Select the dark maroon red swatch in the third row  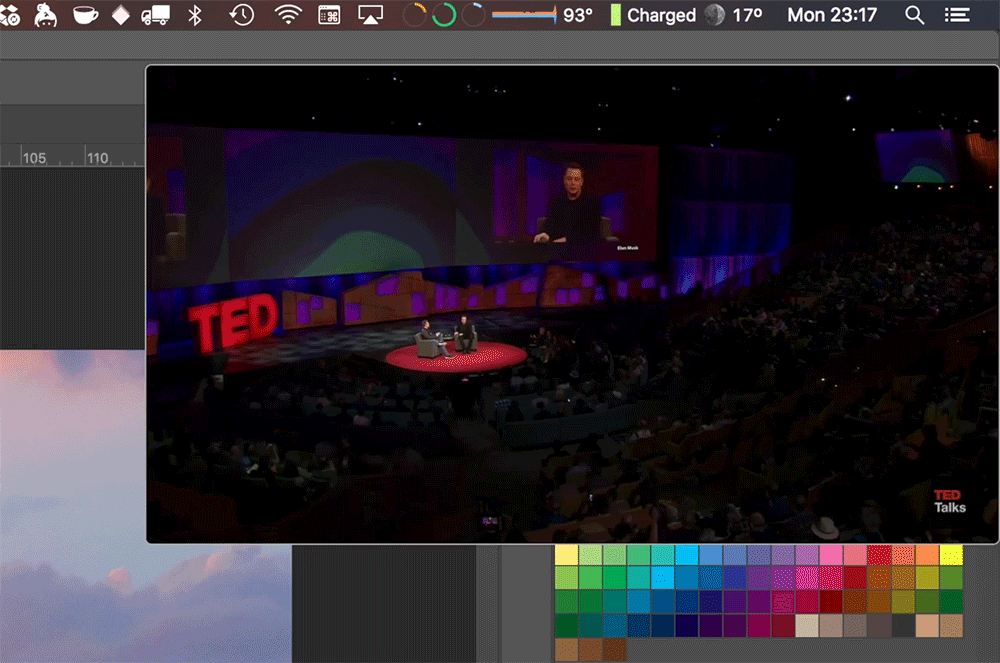[831, 602]
